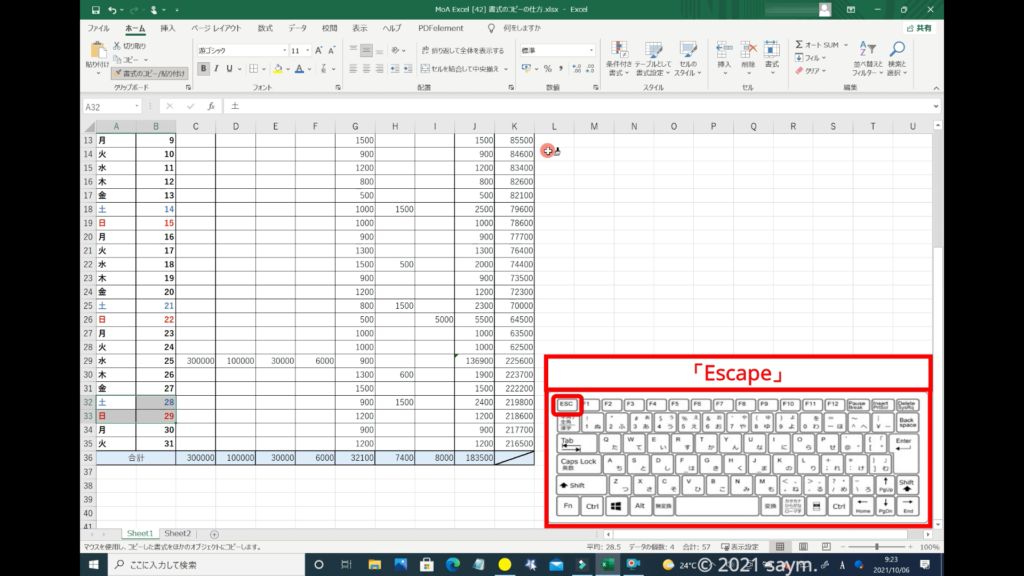Click the percent style button
Viewport: 1024px width, 576px height.
tap(547, 69)
